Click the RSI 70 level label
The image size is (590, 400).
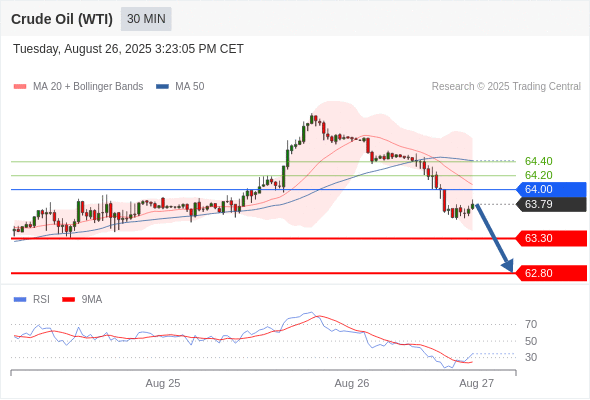tap(531, 324)
